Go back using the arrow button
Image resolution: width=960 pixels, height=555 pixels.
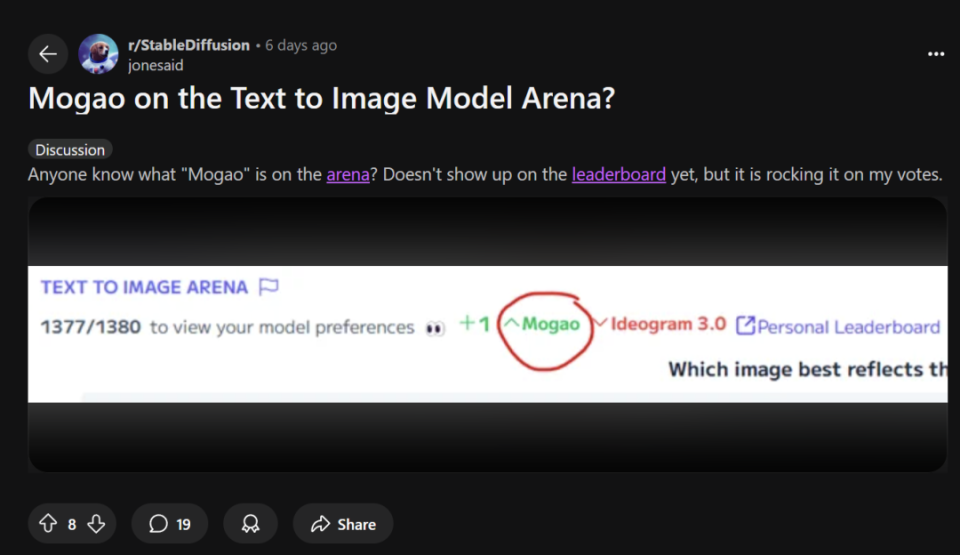(48, 54)
